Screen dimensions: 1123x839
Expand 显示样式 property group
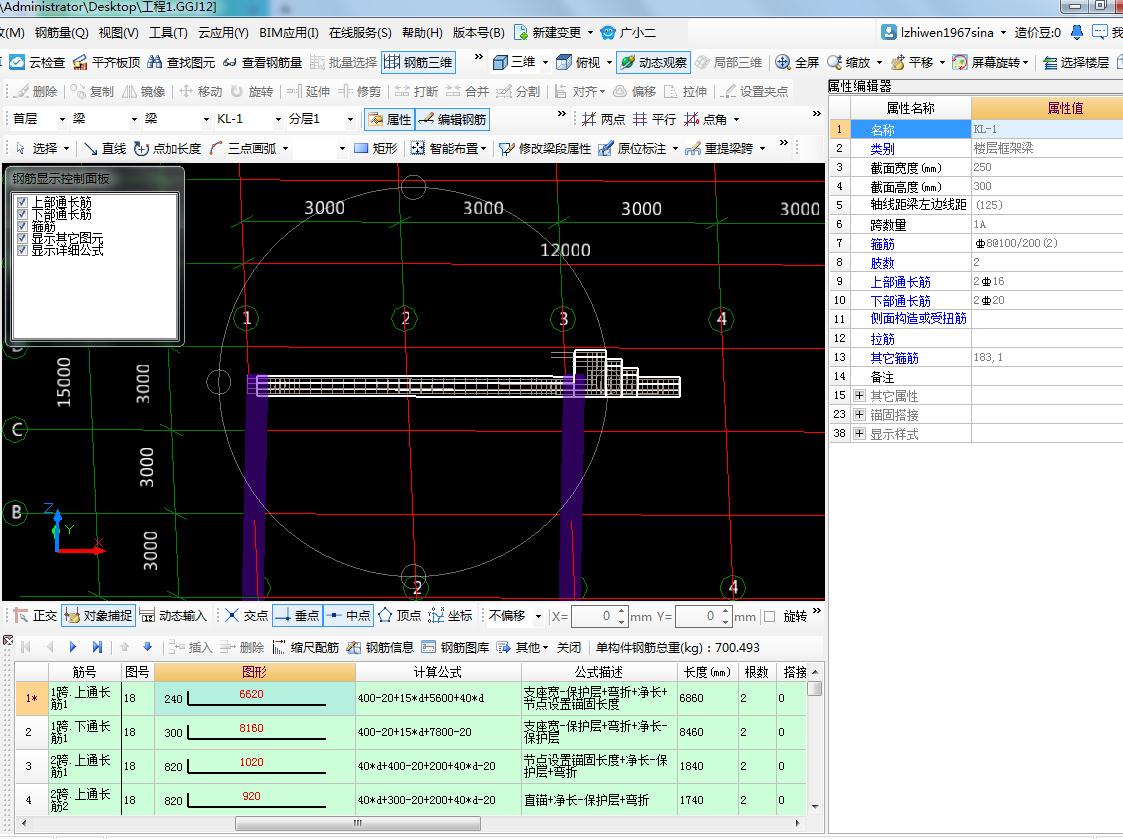pos(859,433)
